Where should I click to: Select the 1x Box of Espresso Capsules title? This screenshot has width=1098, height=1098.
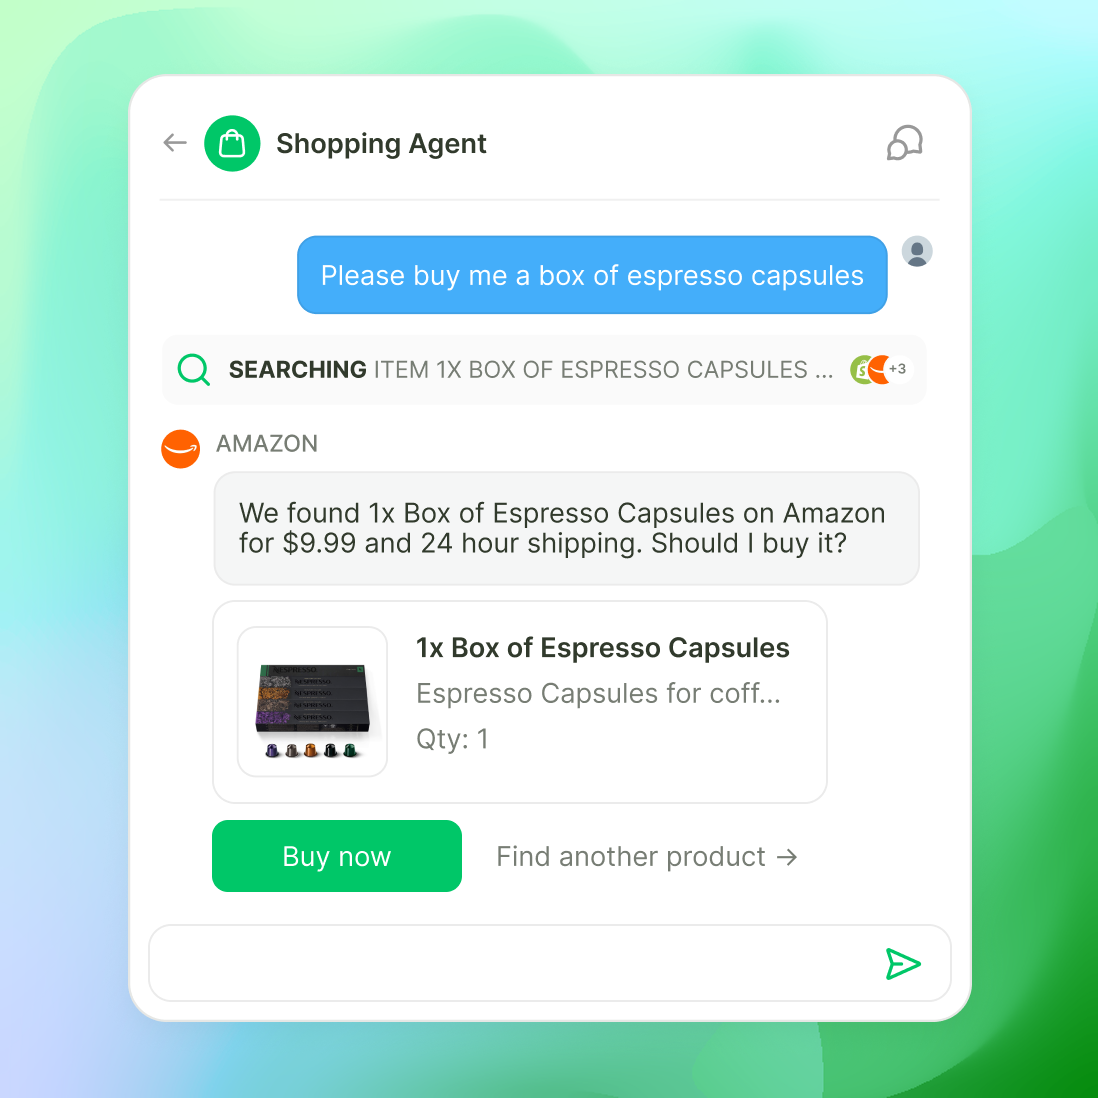(603, 648)
